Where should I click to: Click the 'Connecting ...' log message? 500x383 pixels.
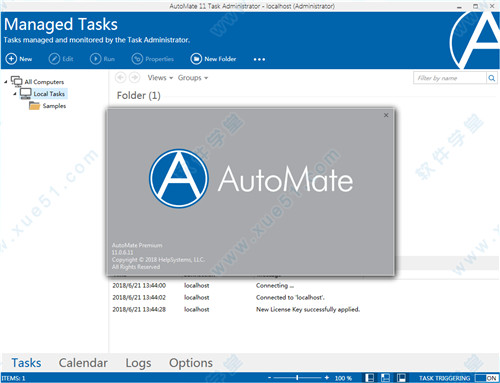click(275, 286)
